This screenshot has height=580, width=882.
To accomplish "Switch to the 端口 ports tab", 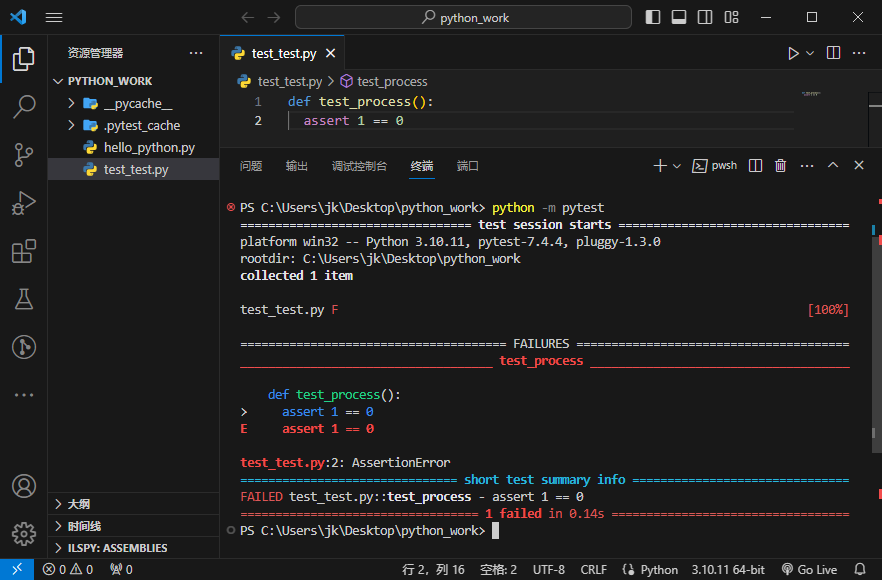I will click(467, 166).
